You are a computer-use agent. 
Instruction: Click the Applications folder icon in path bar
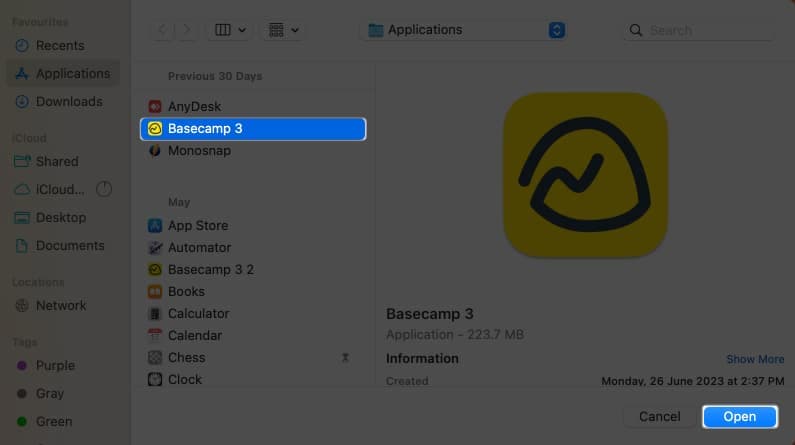pyautogui.click(x=376, y=30)
